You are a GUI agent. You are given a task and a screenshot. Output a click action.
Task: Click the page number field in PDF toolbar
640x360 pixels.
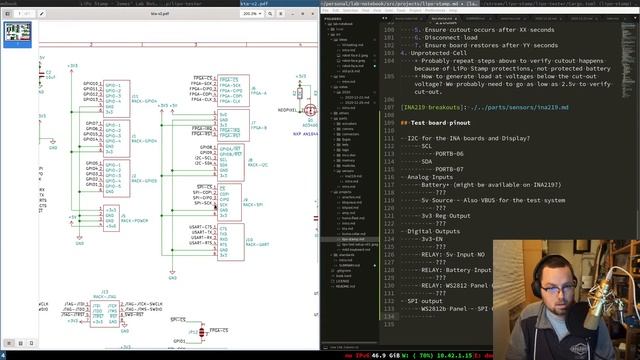(x=24, y=13)
